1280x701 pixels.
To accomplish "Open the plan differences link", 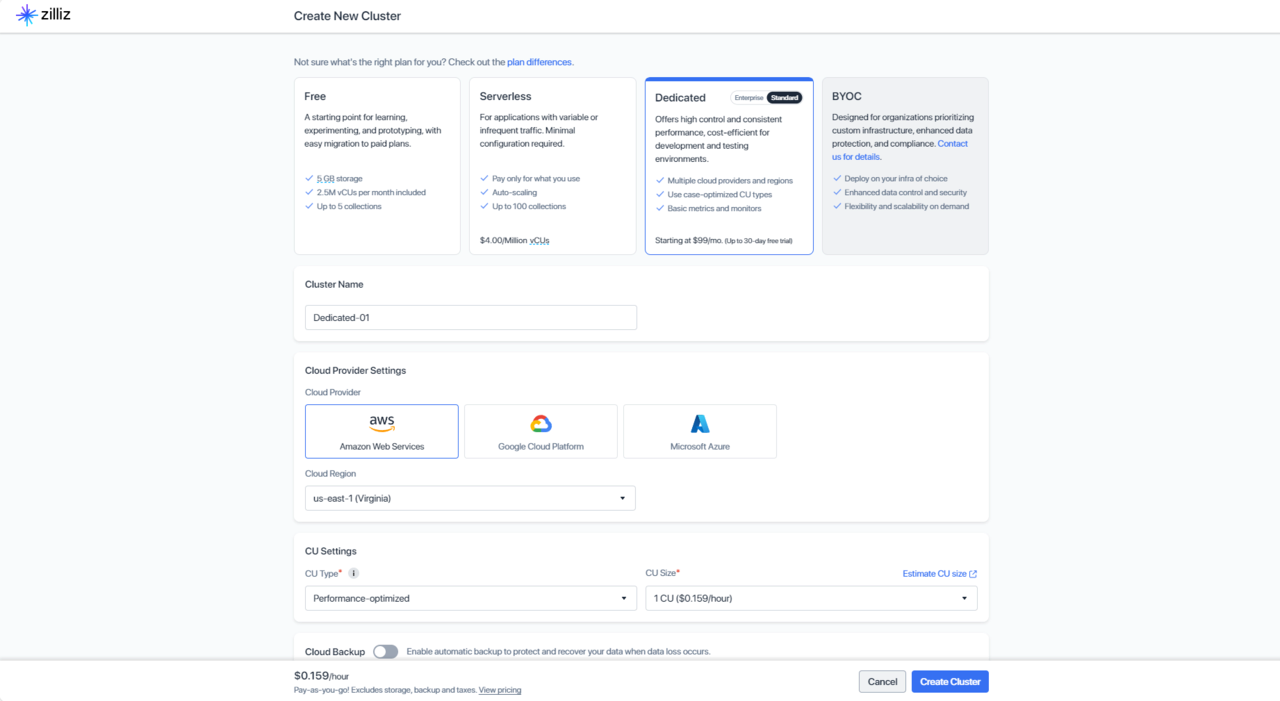I will 539,62.
